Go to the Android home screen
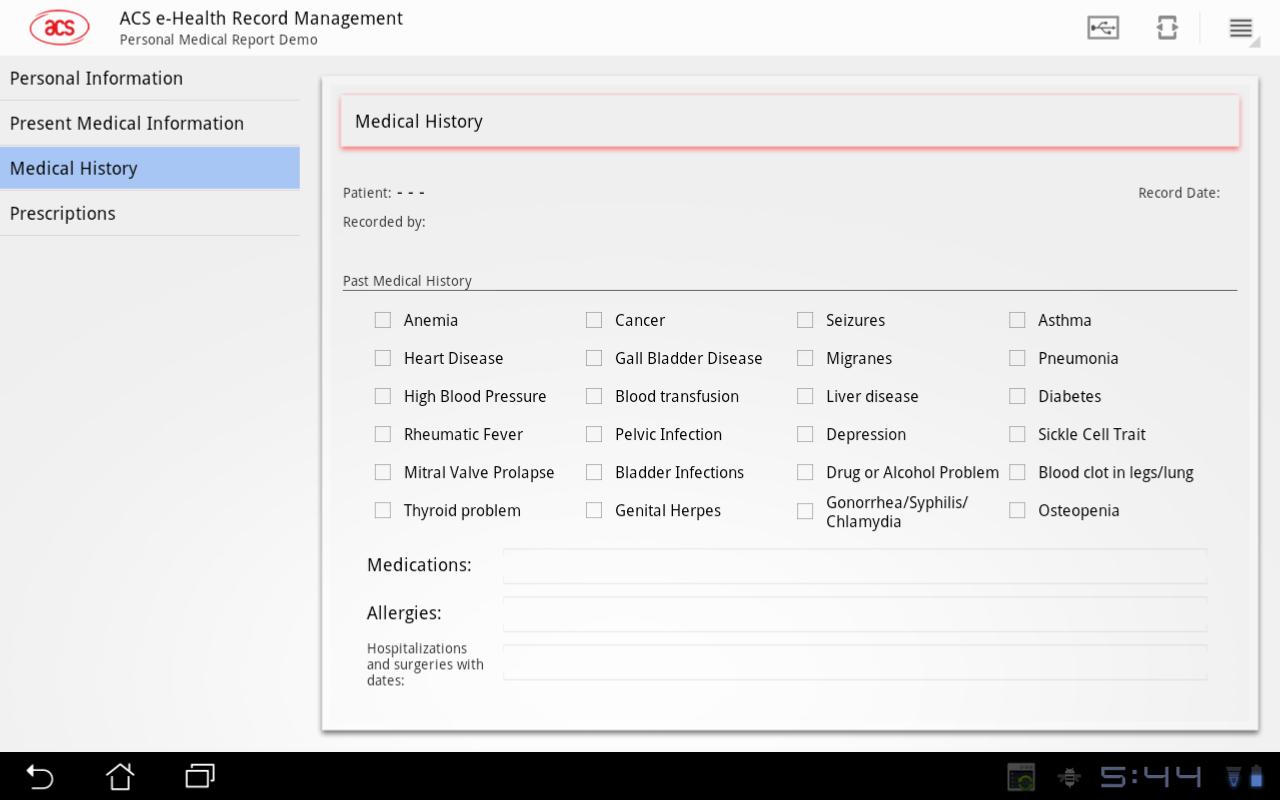Viewport: 1280px width, 800px height. (x=120, y=776)
